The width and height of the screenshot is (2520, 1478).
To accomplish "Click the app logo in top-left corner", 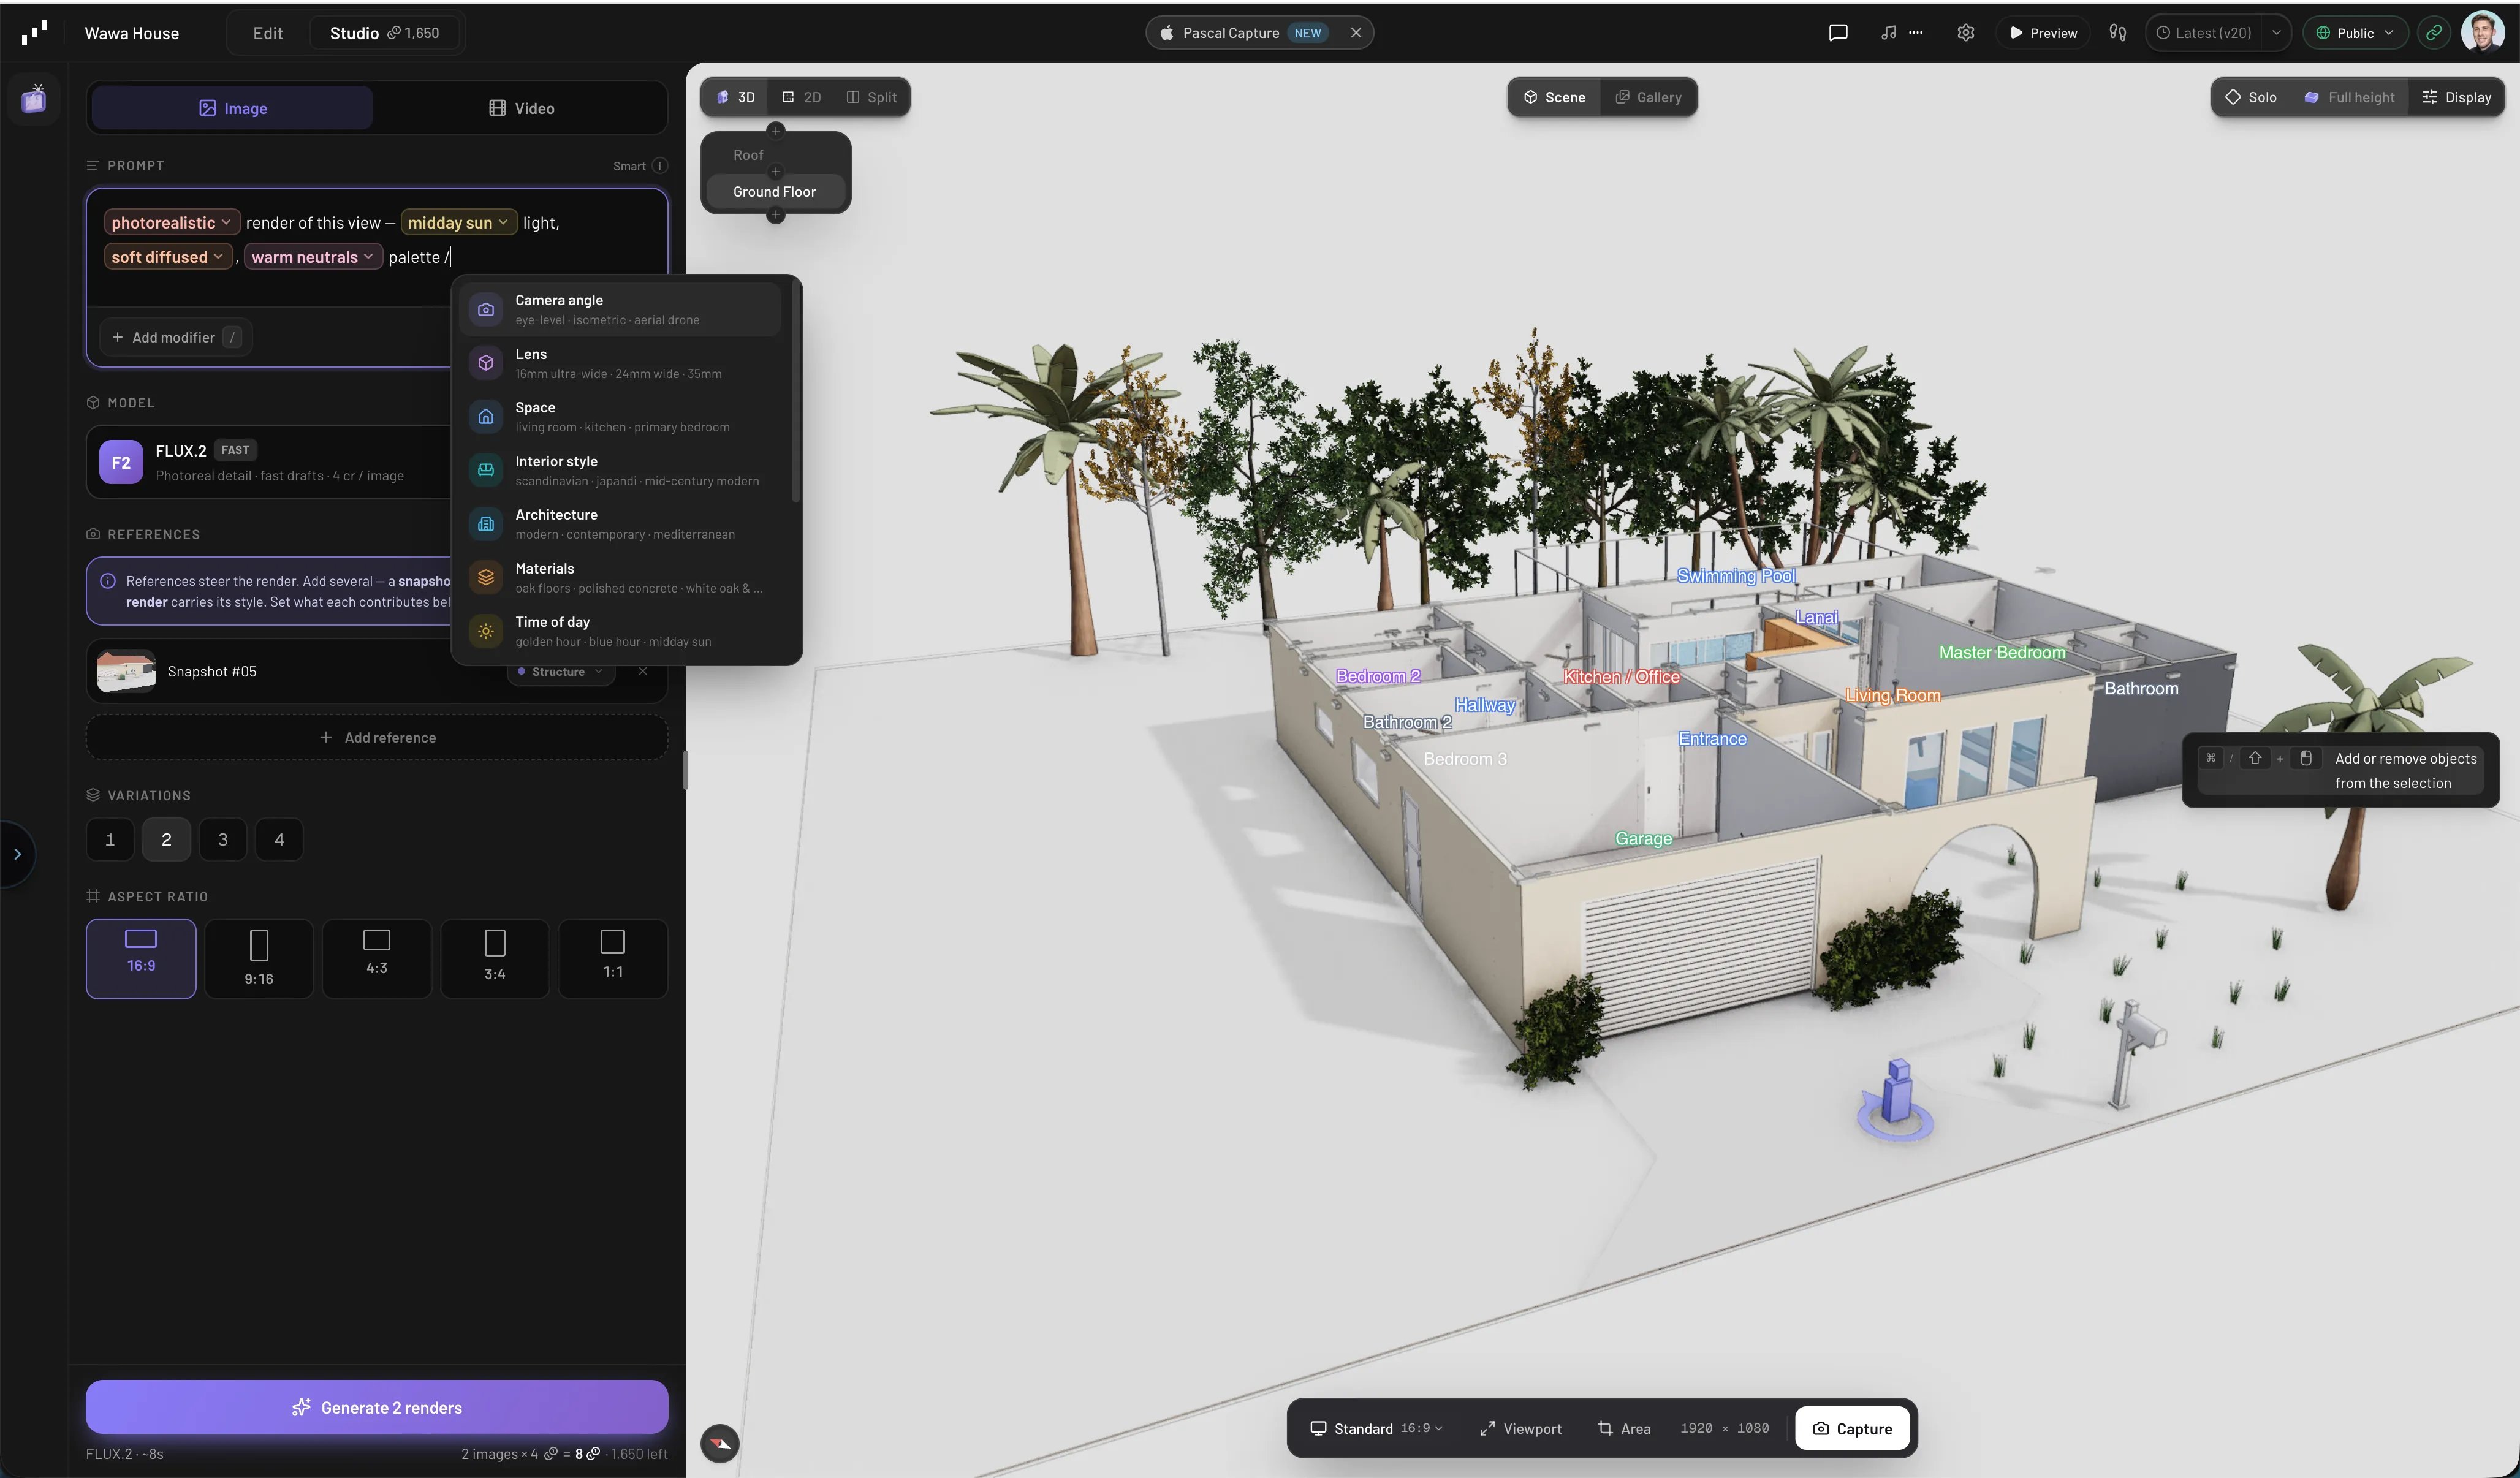I will coord(34,33).
